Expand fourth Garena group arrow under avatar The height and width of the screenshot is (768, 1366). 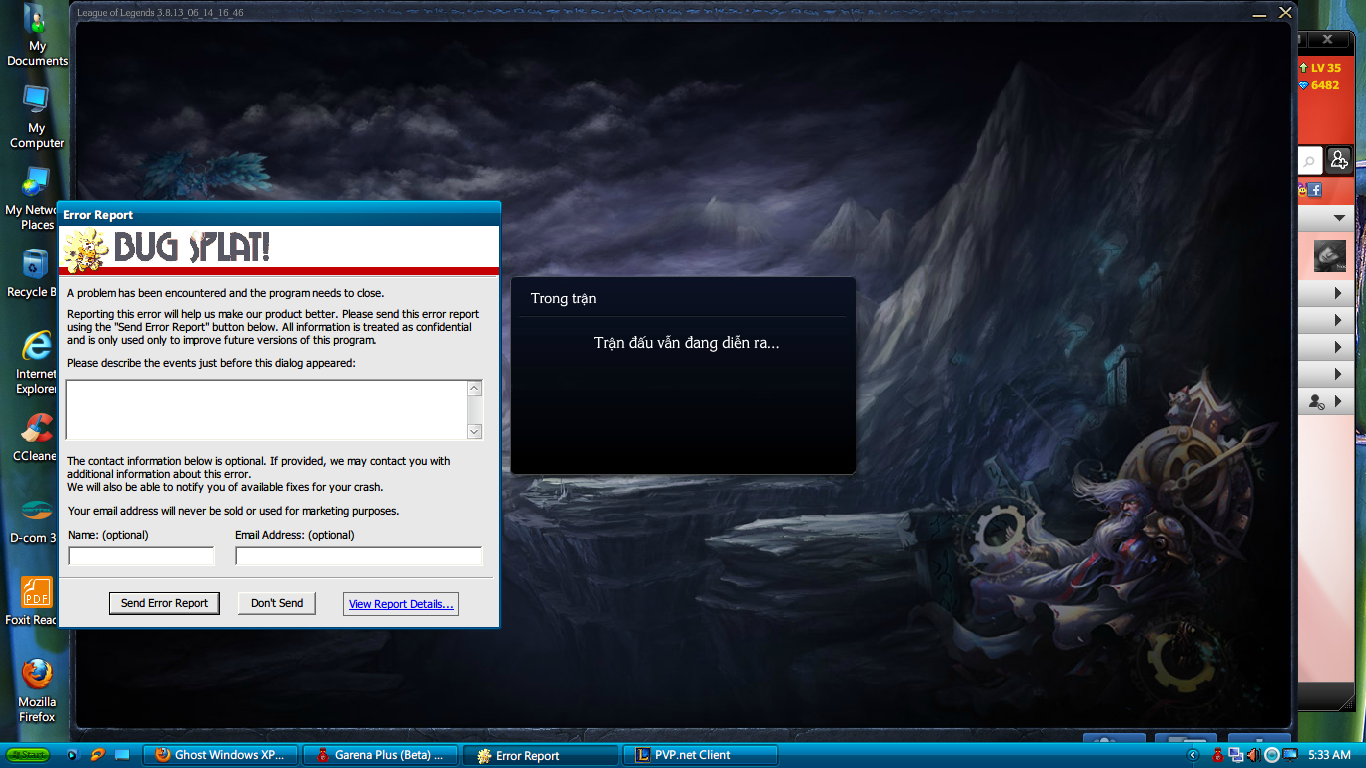pos(1338,375)
